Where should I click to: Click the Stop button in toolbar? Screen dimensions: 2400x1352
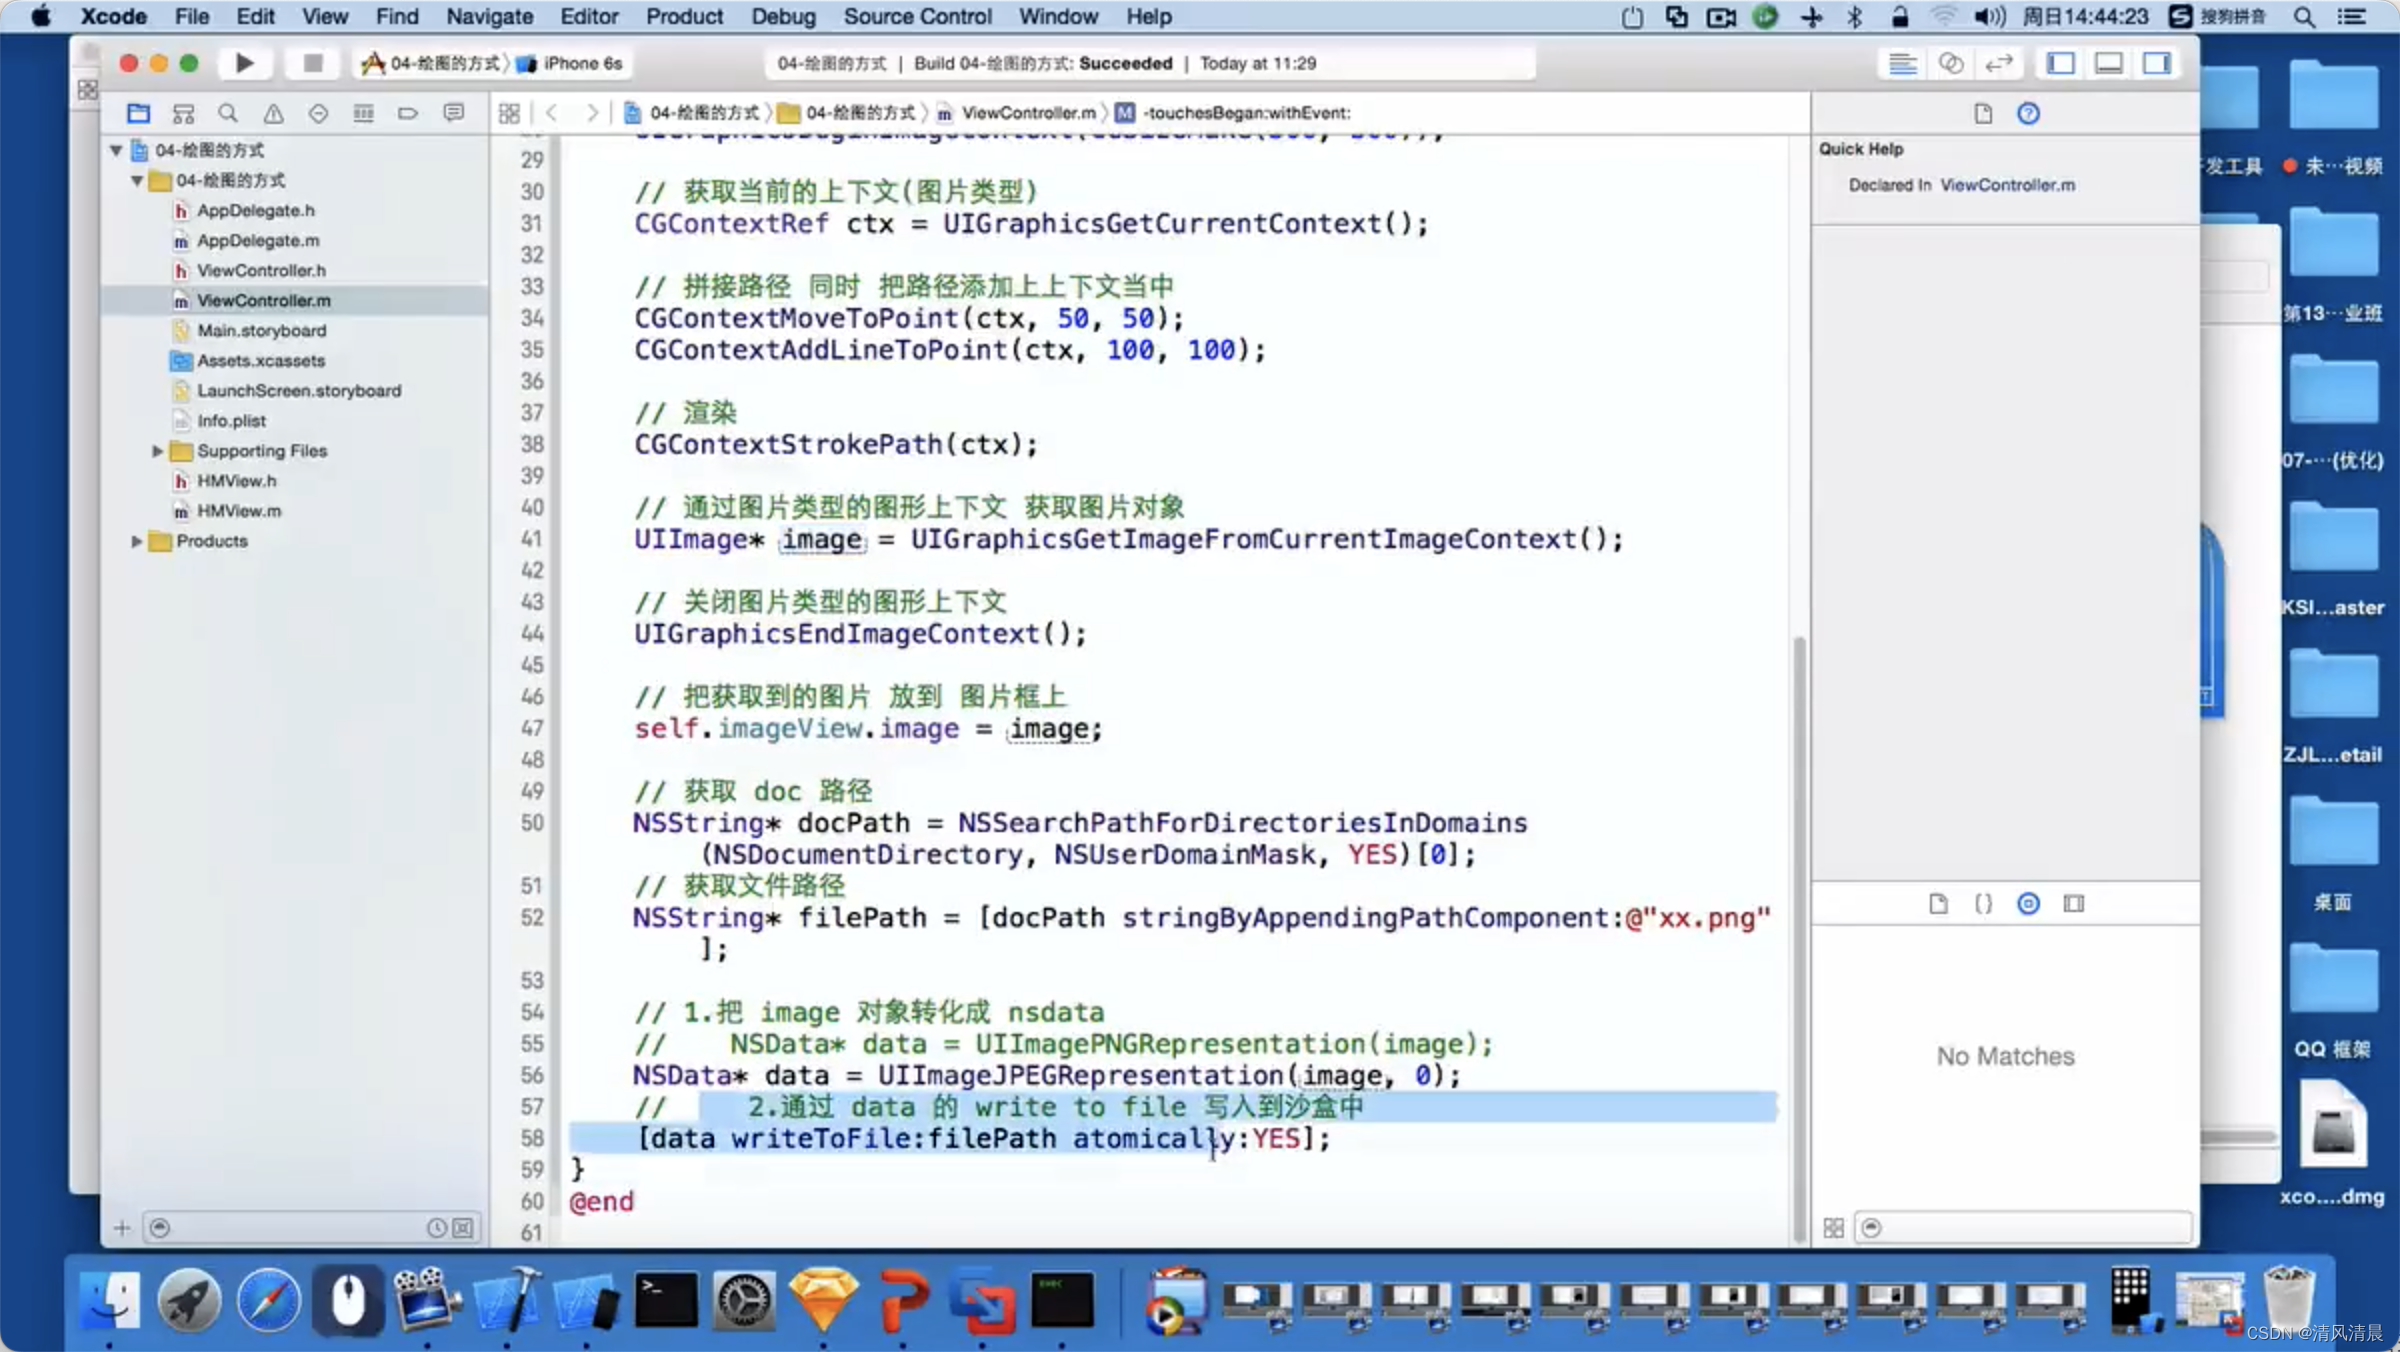pyautogui.click(x=312, y=63)
